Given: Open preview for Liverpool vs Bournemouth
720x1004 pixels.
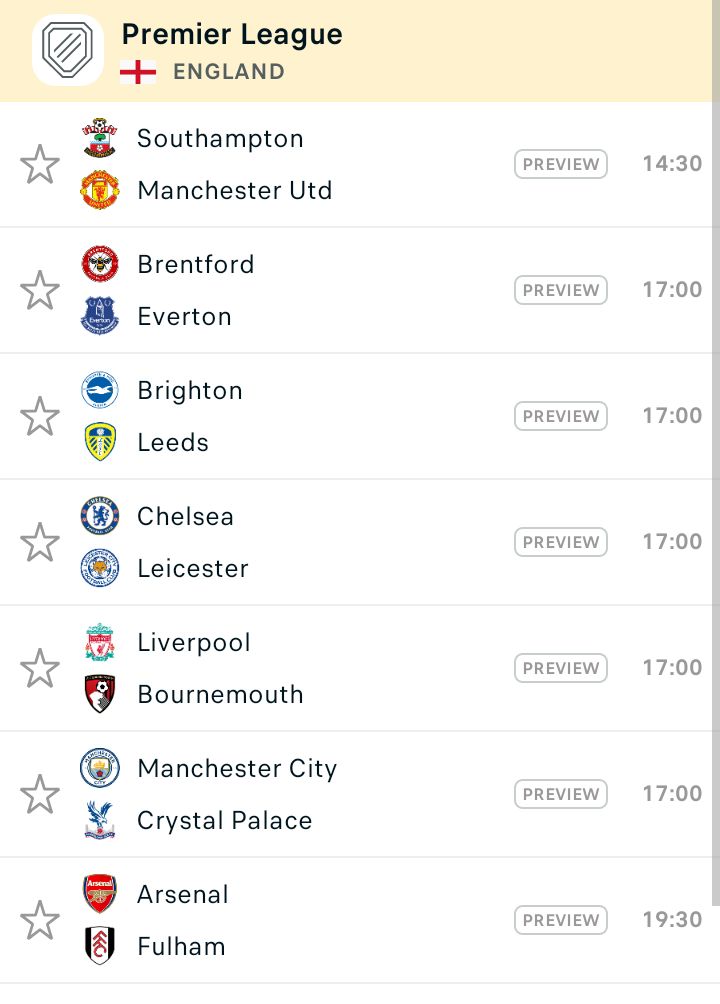Looking at the screenshot, I should click(560, 668).
